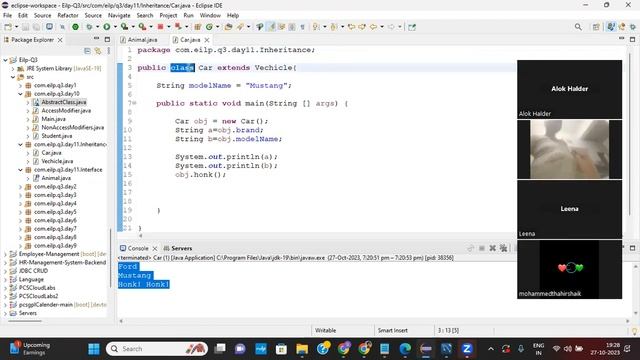Click Remove Launch X icon in console
The height and width of the screenshot is (360, 640).
(493, 248)
